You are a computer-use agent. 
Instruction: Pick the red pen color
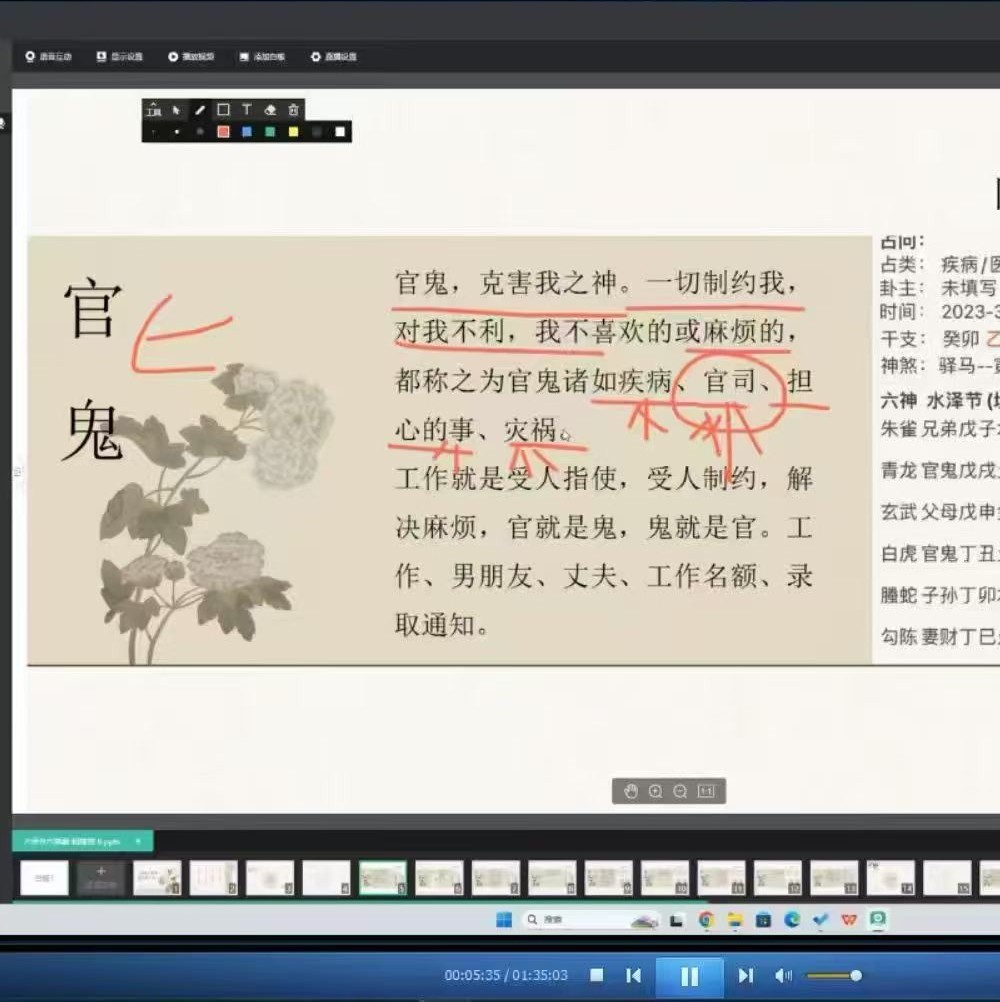[x=223, y=132]
